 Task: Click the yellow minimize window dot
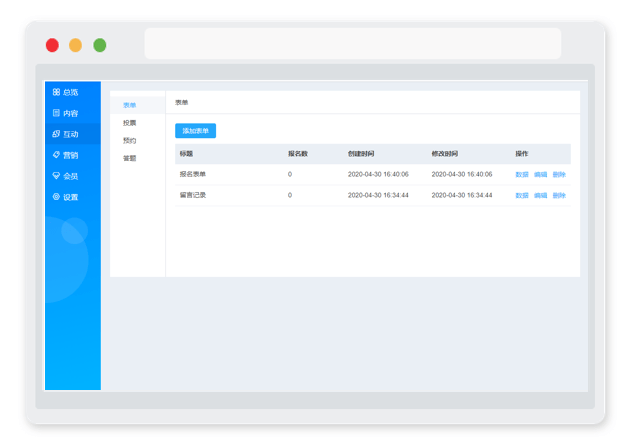(x=76, y=45)
